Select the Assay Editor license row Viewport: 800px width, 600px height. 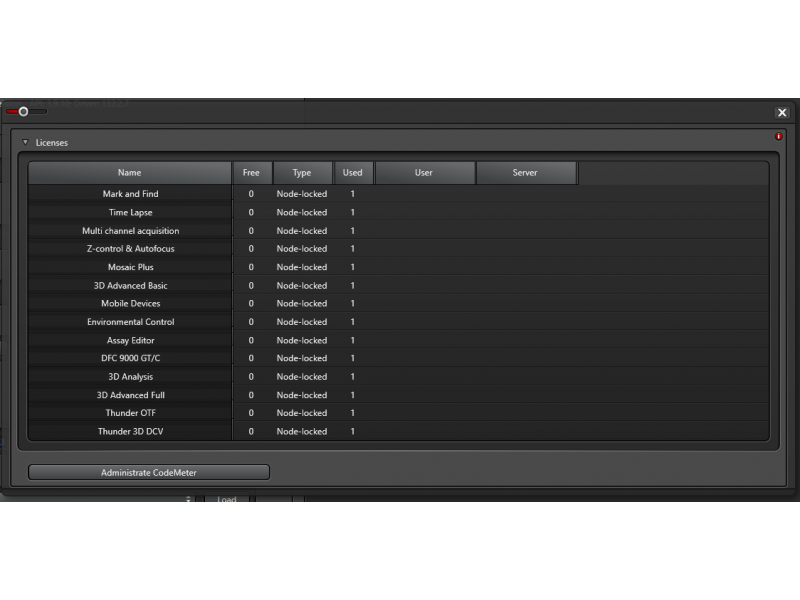tap(398, 340)
